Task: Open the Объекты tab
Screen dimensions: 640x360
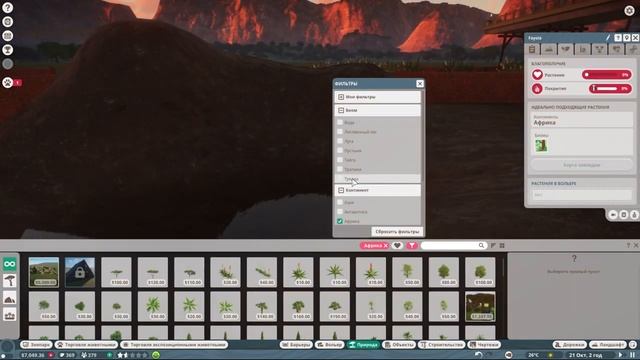Action: (399, 344)
